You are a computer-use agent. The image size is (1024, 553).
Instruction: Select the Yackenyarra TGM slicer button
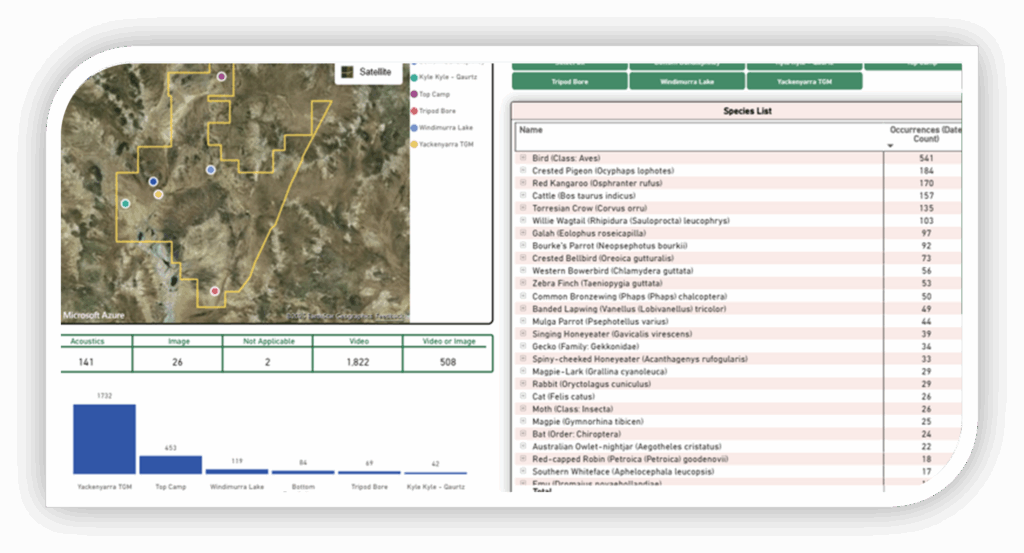[x=803, y=81]
